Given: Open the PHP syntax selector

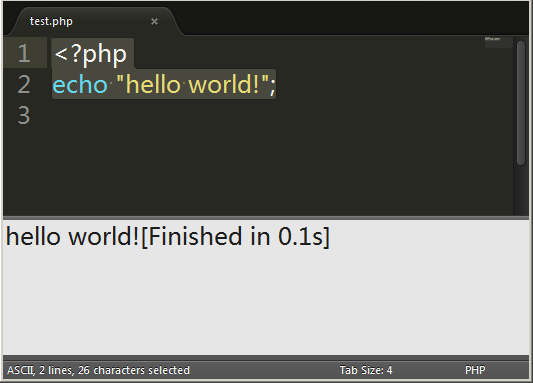Looking at the screenshot, I should click(x=475, y=370).
